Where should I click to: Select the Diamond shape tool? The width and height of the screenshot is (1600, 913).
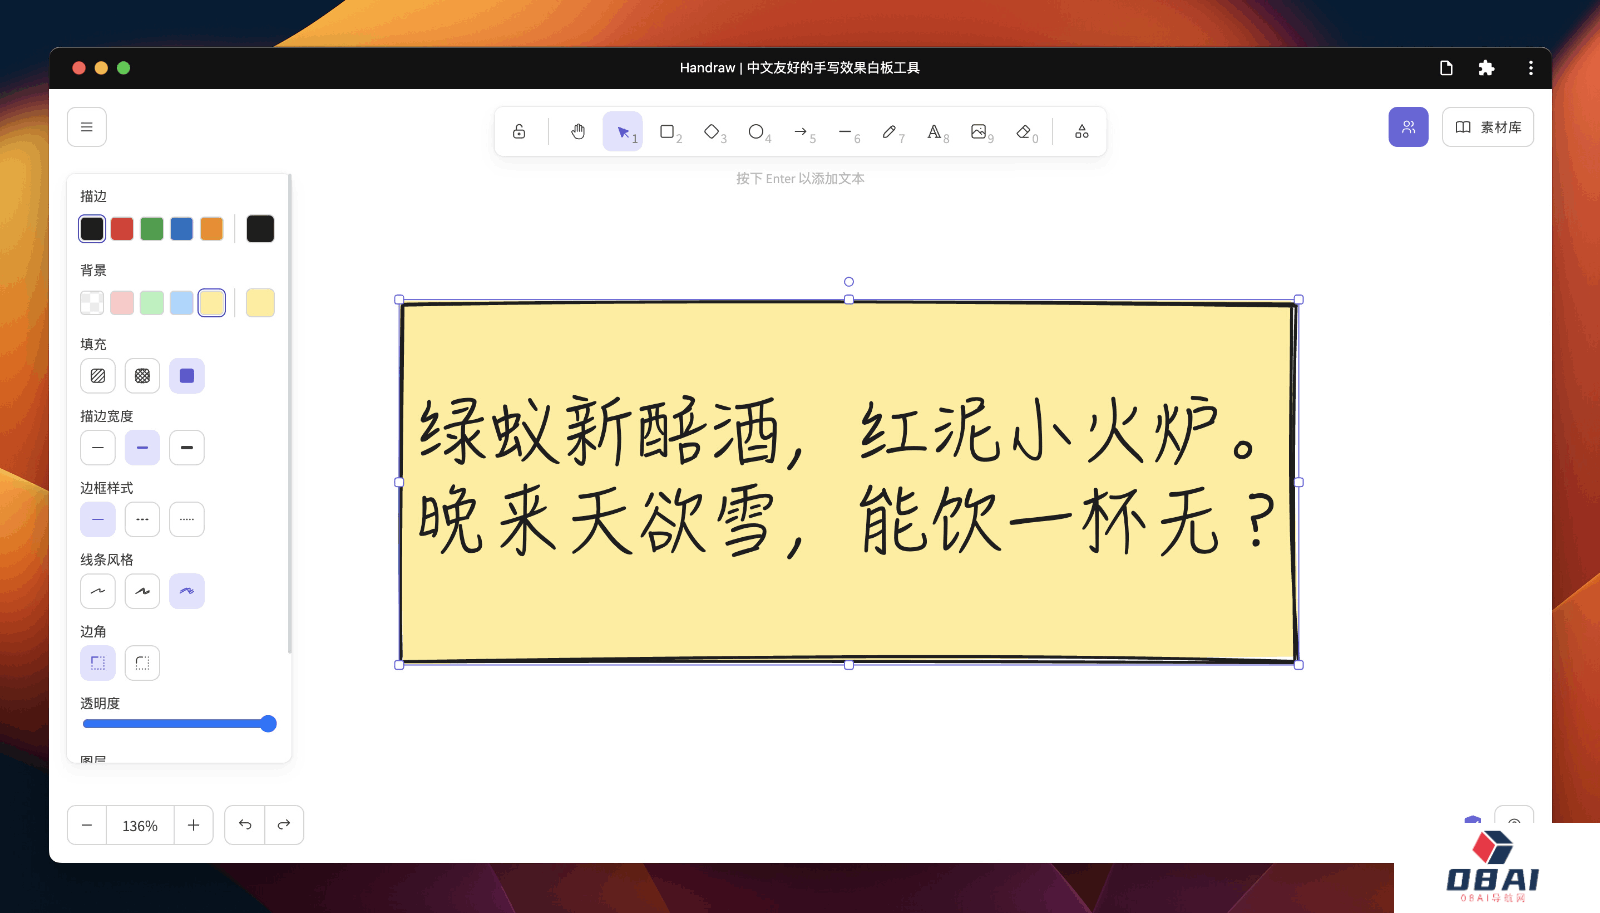(712, 132)
